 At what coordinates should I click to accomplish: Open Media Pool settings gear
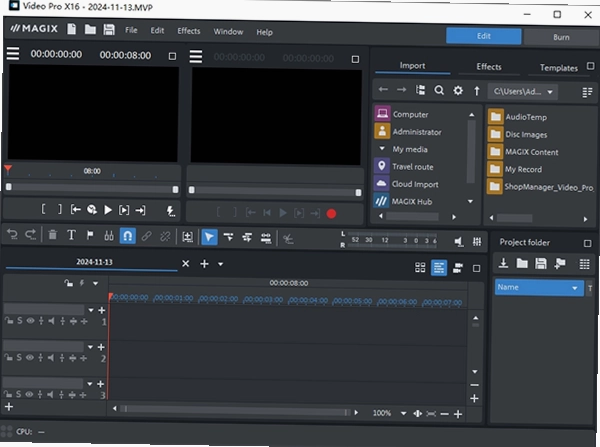[x=458, y=91]
